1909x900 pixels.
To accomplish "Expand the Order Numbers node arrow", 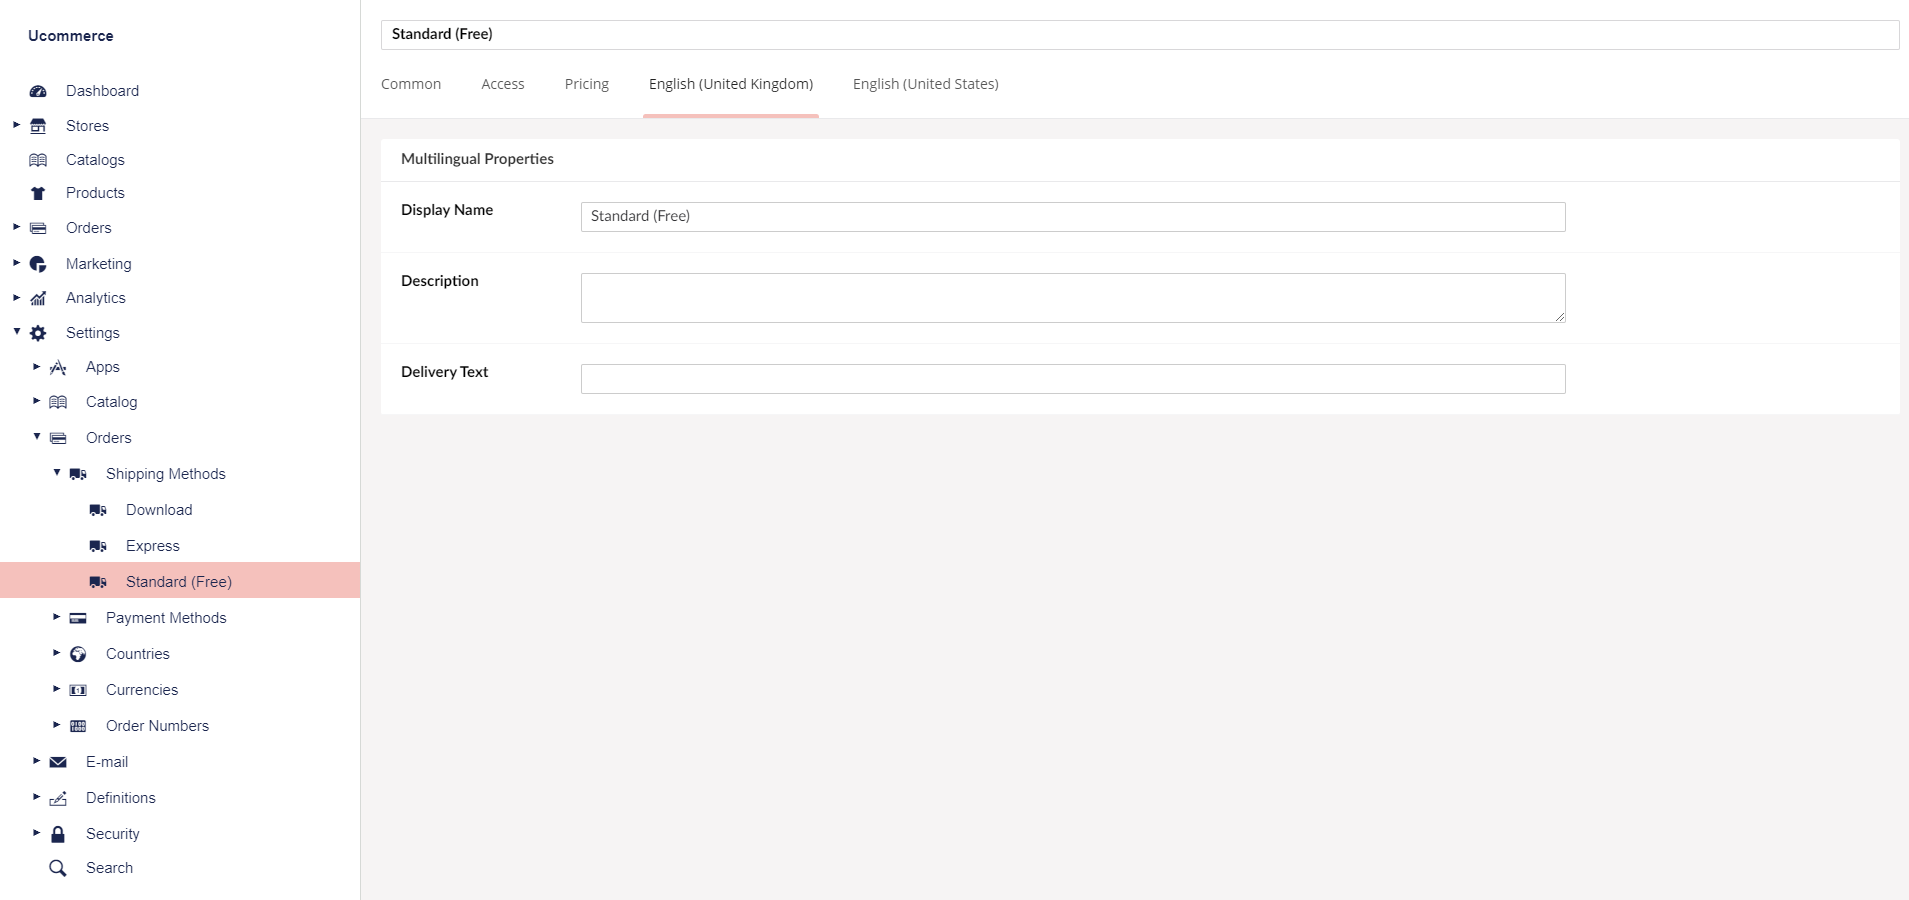I will [x=56, y=725].
